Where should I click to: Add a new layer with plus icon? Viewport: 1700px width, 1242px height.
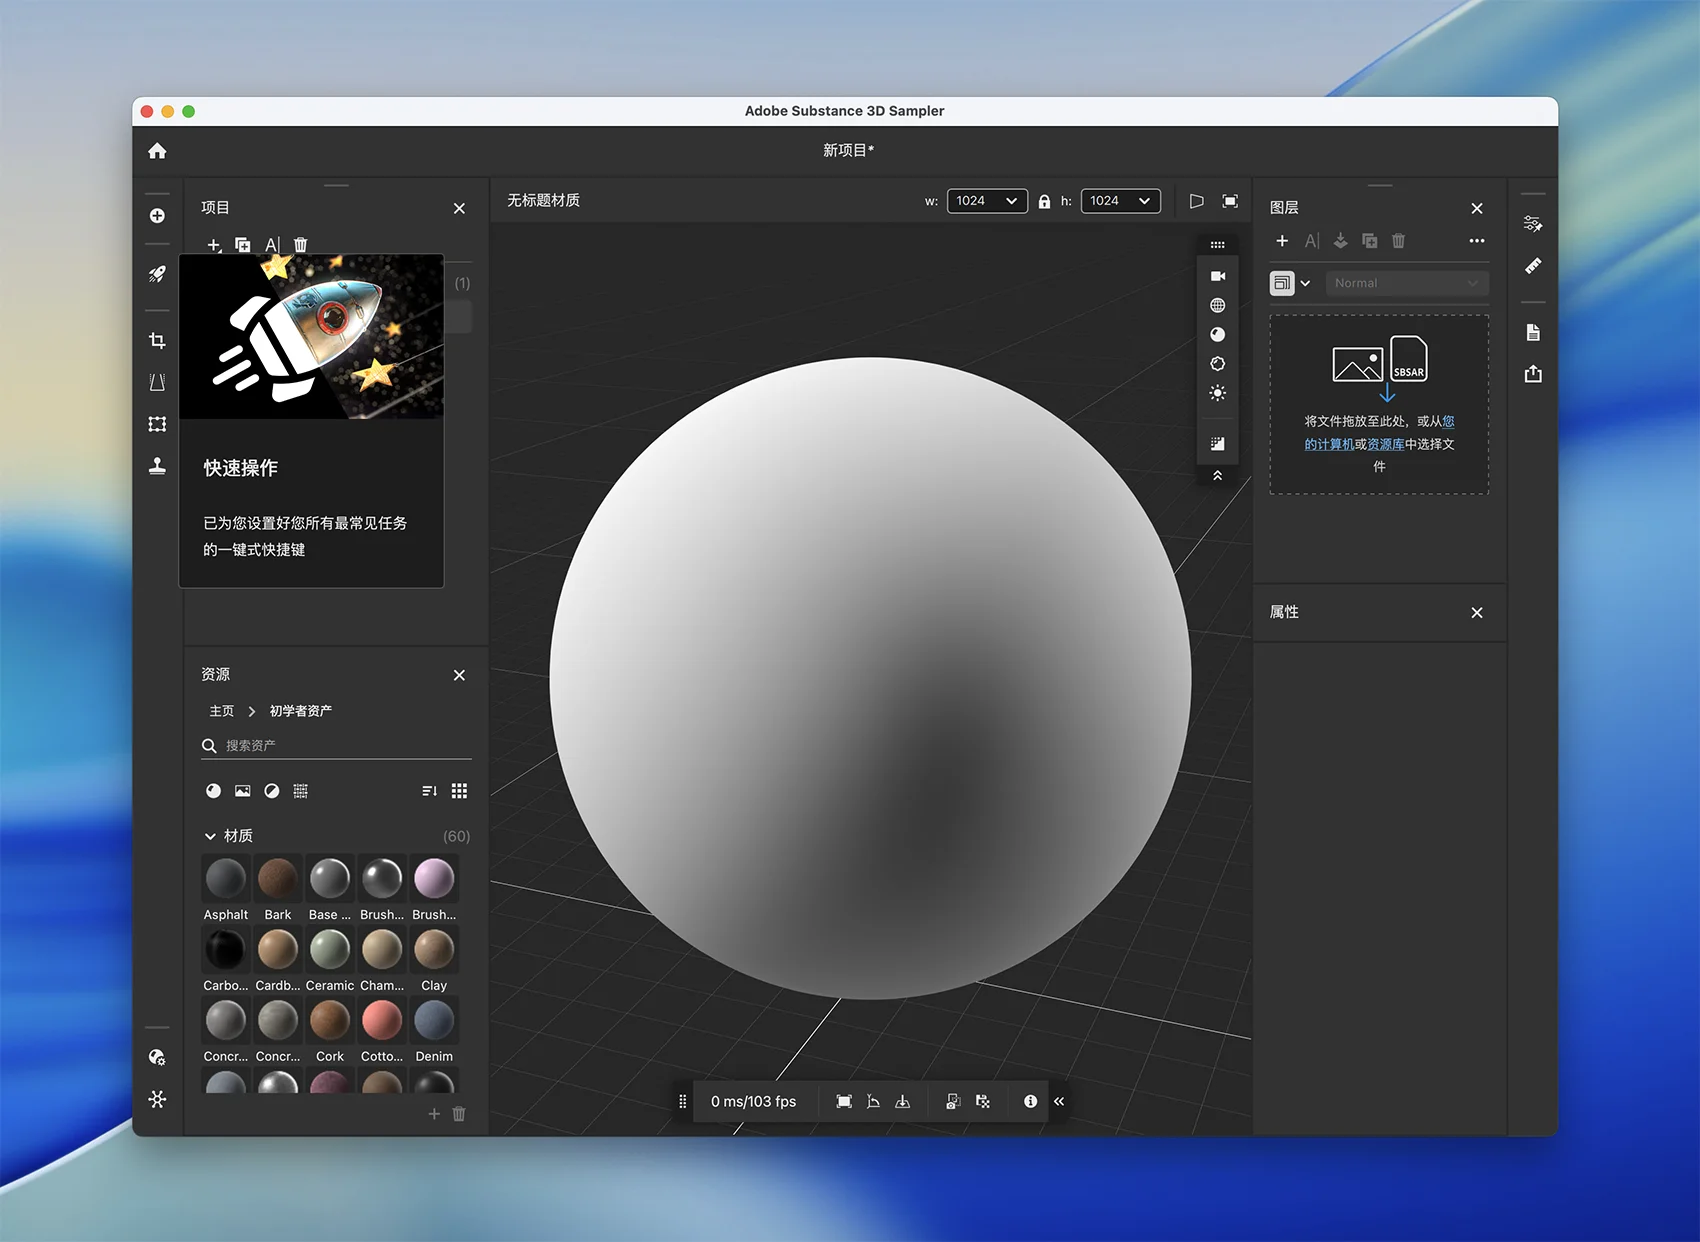tap(1282, 241)
